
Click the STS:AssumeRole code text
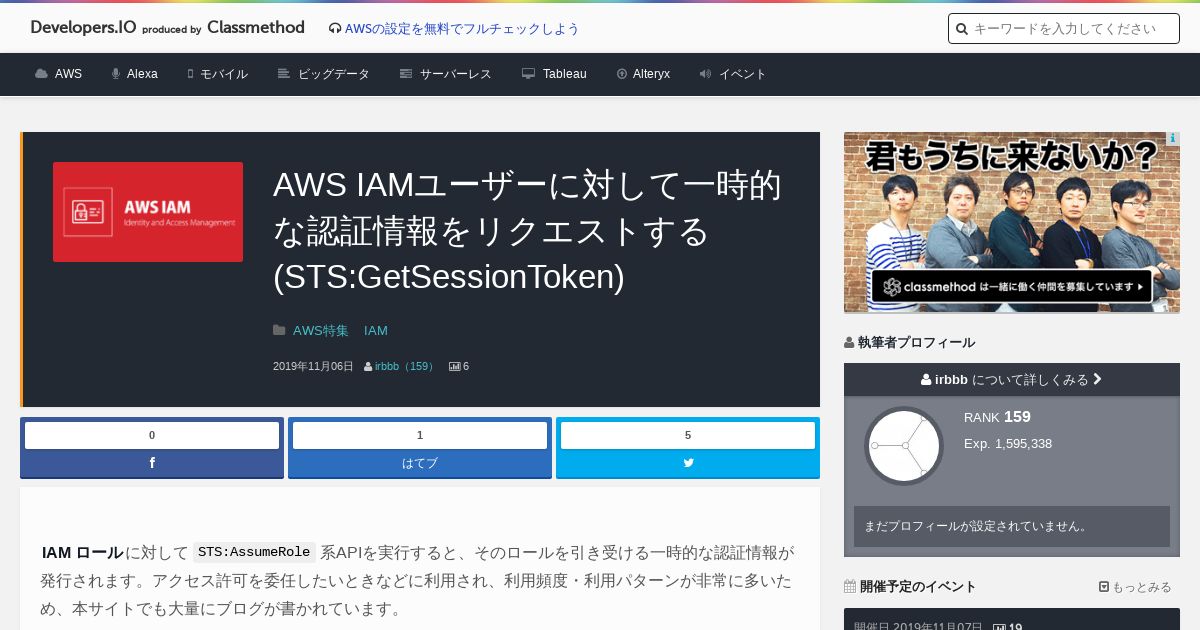254,552
